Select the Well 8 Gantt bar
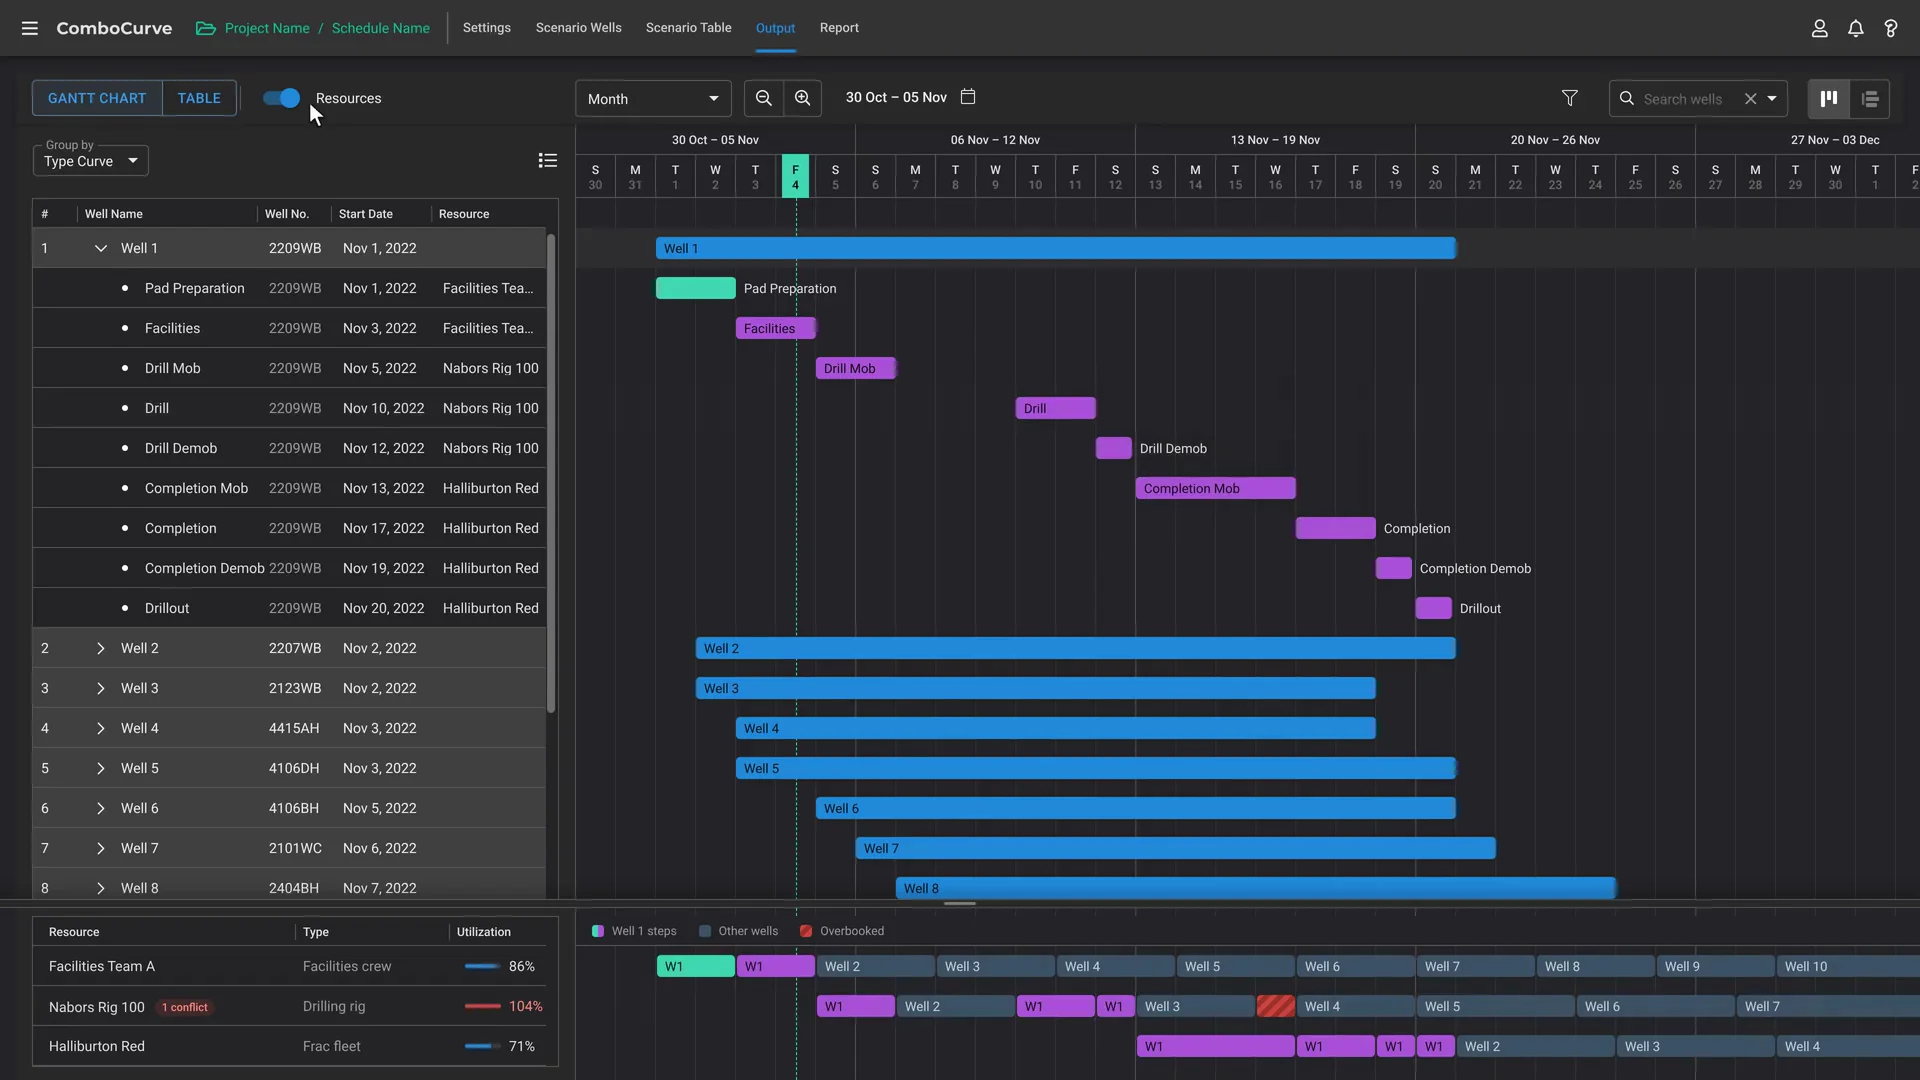This screenshot has height=1080, width=1920. coord(1256,888)
